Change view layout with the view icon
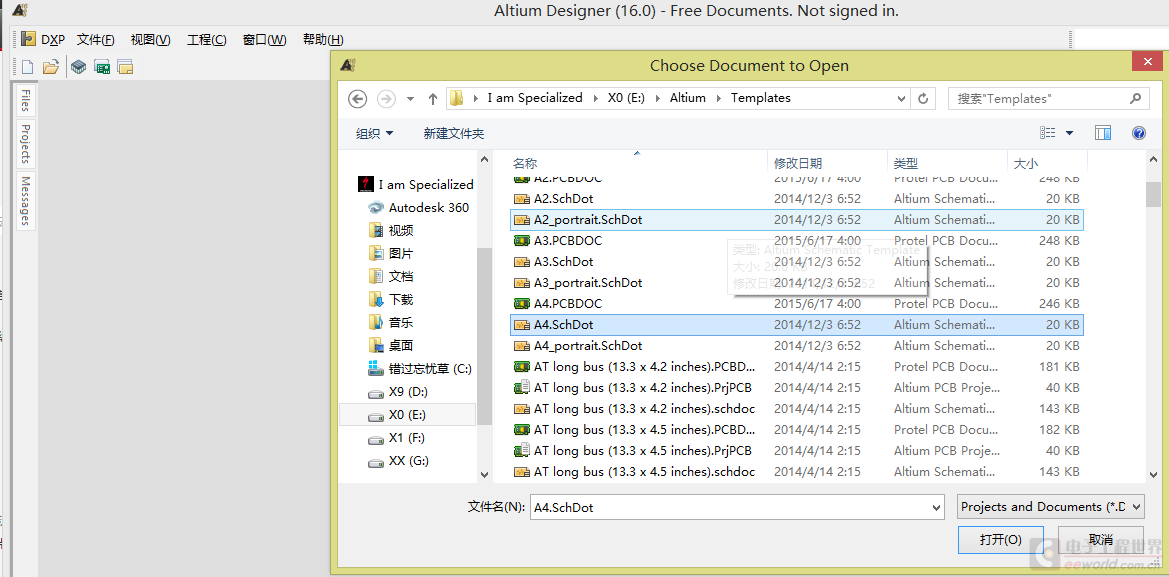Viewport: 1169px width, 577px height. (1047, 133)
